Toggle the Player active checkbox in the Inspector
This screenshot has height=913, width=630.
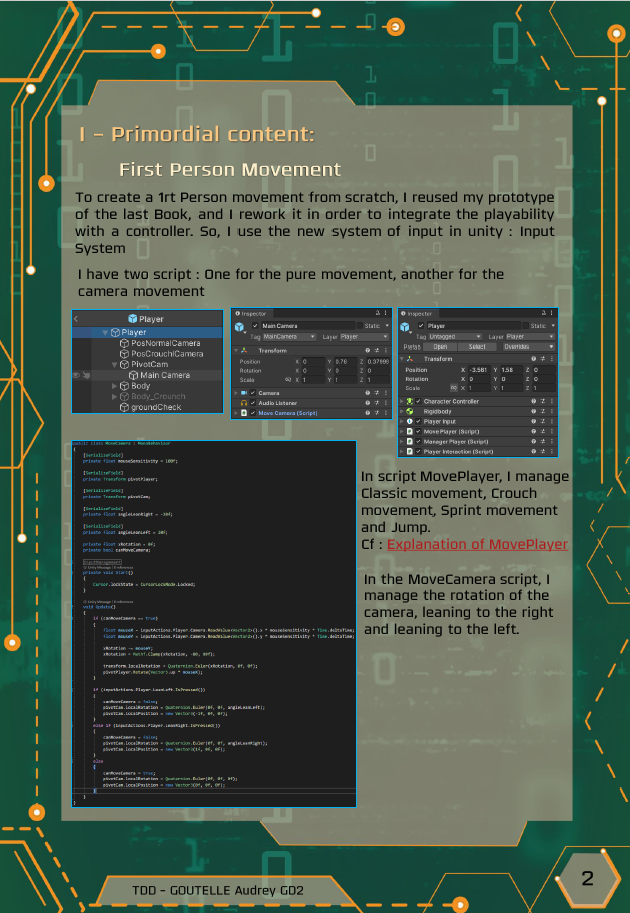[x=421, y=326]
